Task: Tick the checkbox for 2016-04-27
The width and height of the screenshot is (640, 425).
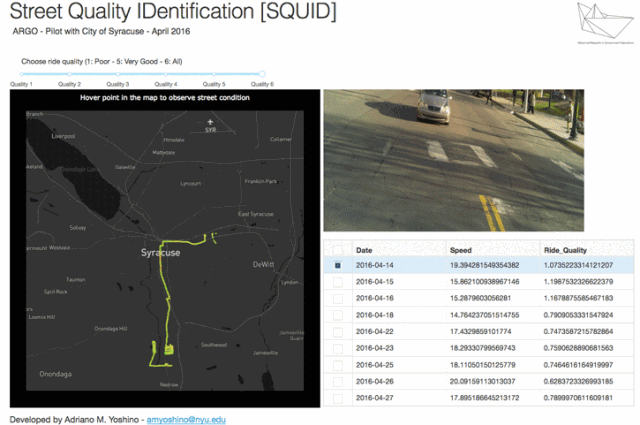Action: [x=338, y=396]
